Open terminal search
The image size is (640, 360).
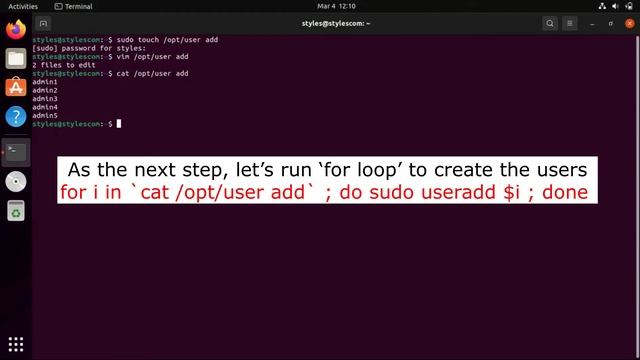(x=550, y=24)
